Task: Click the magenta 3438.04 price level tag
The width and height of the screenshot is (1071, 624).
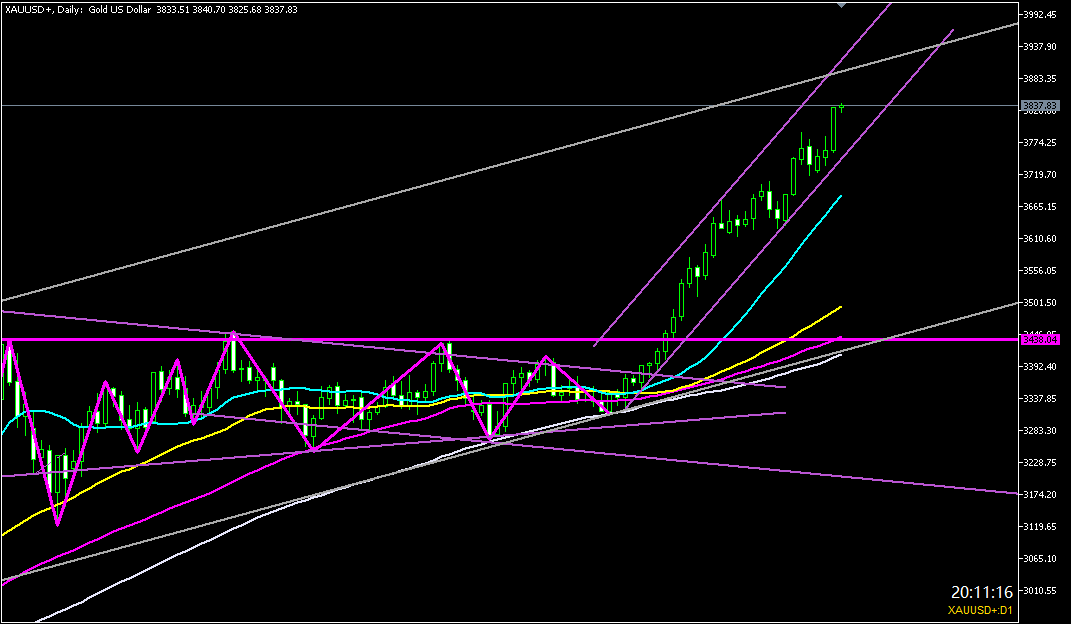Action: point(1040,340)
